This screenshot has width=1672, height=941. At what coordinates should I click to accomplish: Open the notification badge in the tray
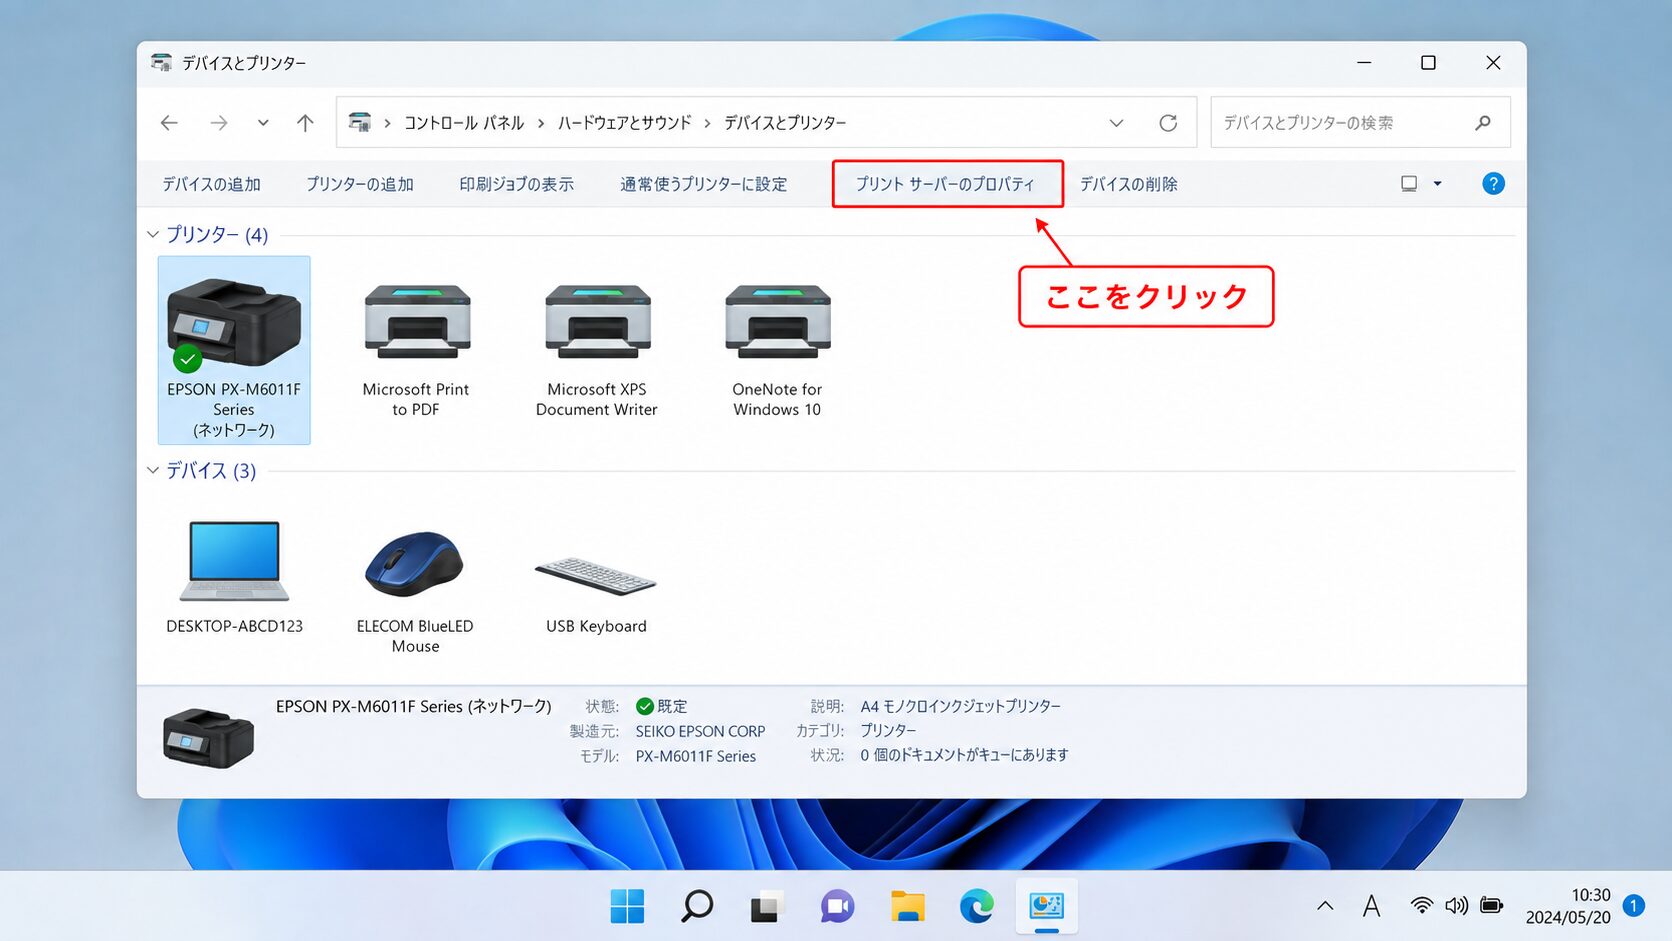tap(1634, 905)
